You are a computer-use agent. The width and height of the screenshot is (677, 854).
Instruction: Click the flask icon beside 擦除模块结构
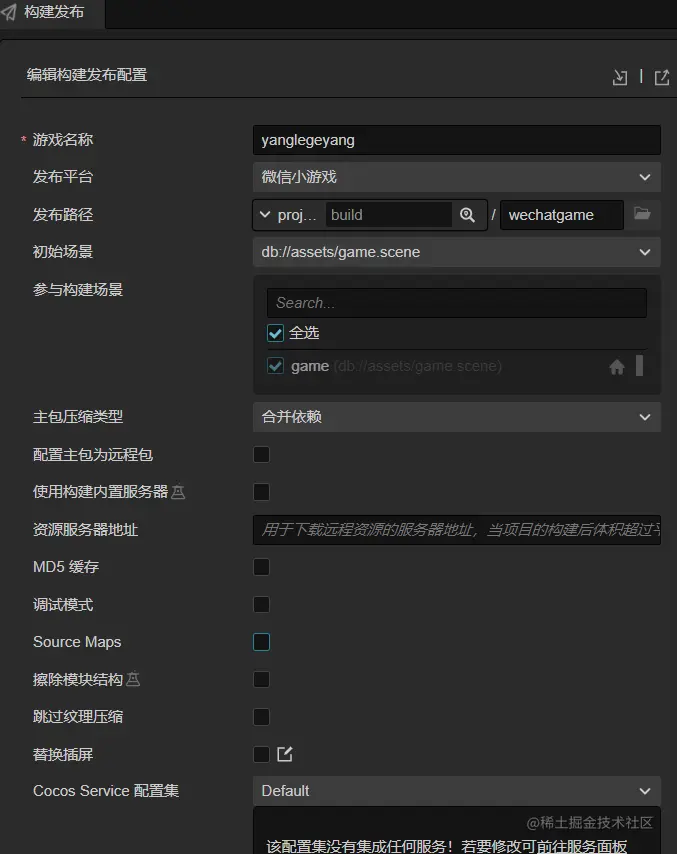pyautogui.click(x=133, y=679)
